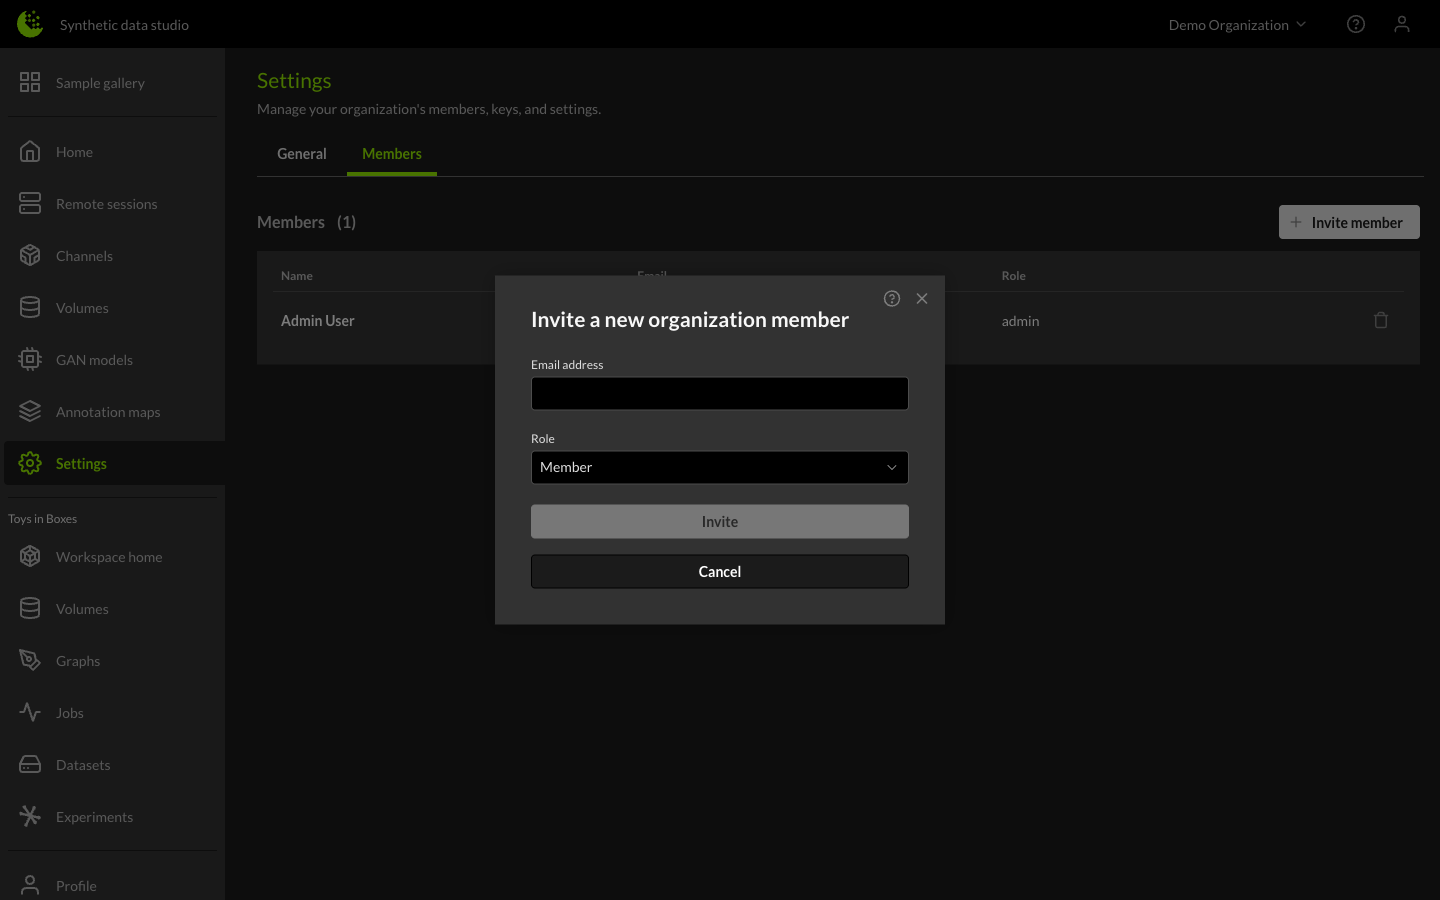
Task: Click the help icon in the top bar
Action: pos(1356,23)
